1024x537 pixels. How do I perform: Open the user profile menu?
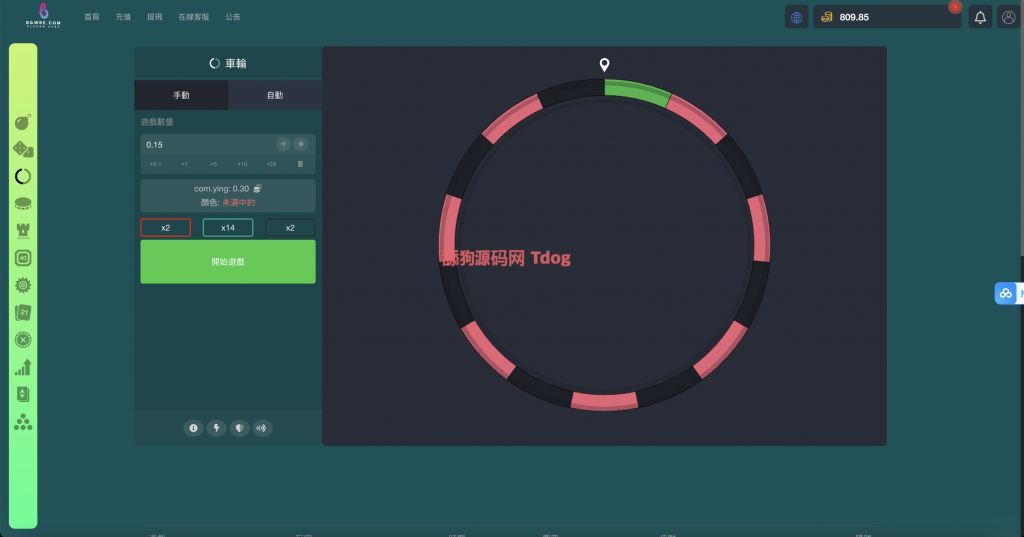[x=1009, y=17]
